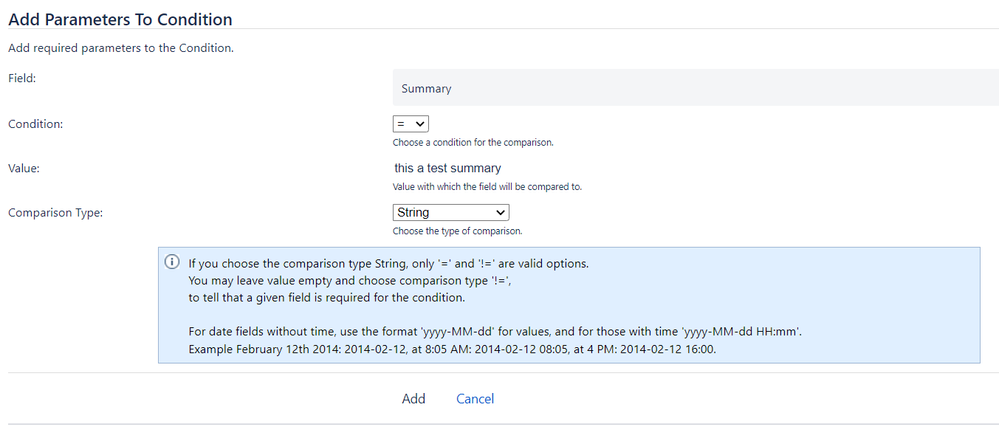Click the 'Condition:' label
This screenshot has height=425, width=999.
coord(35,124)
